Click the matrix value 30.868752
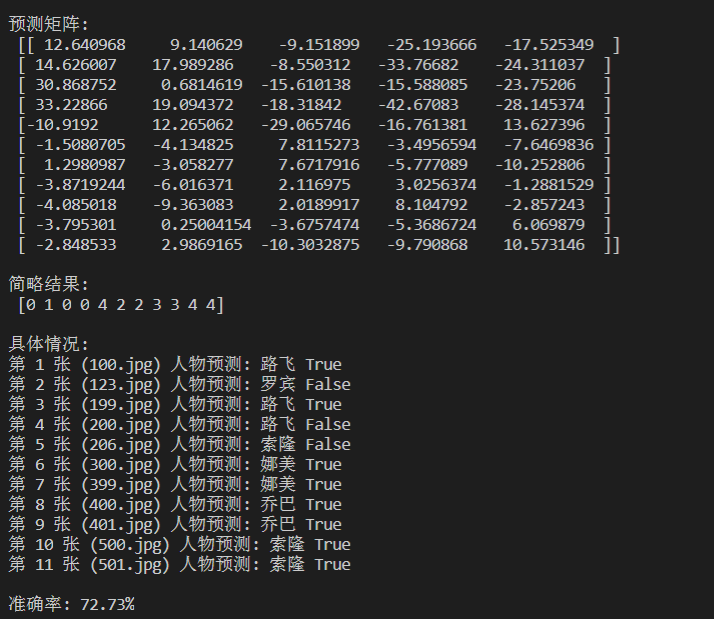 point(76,85)
